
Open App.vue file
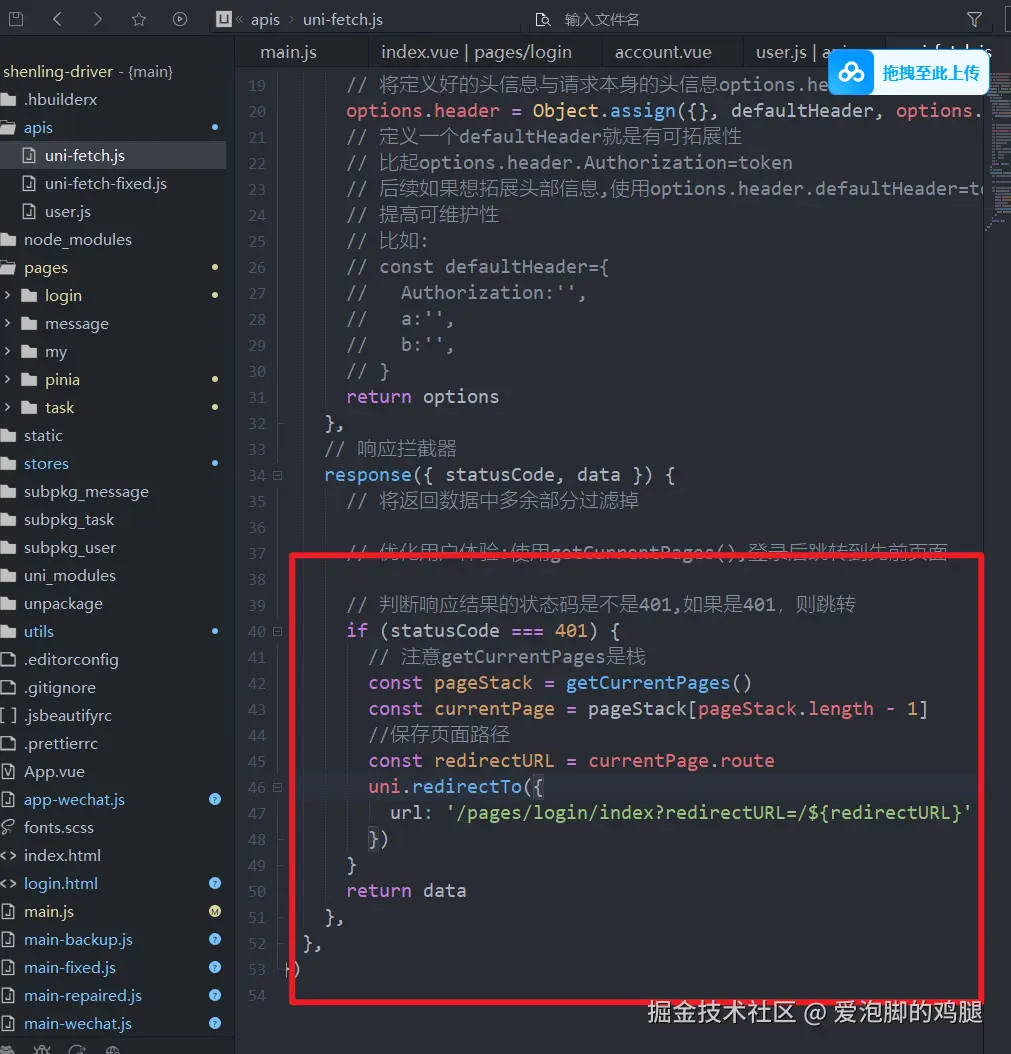[54, 772]
